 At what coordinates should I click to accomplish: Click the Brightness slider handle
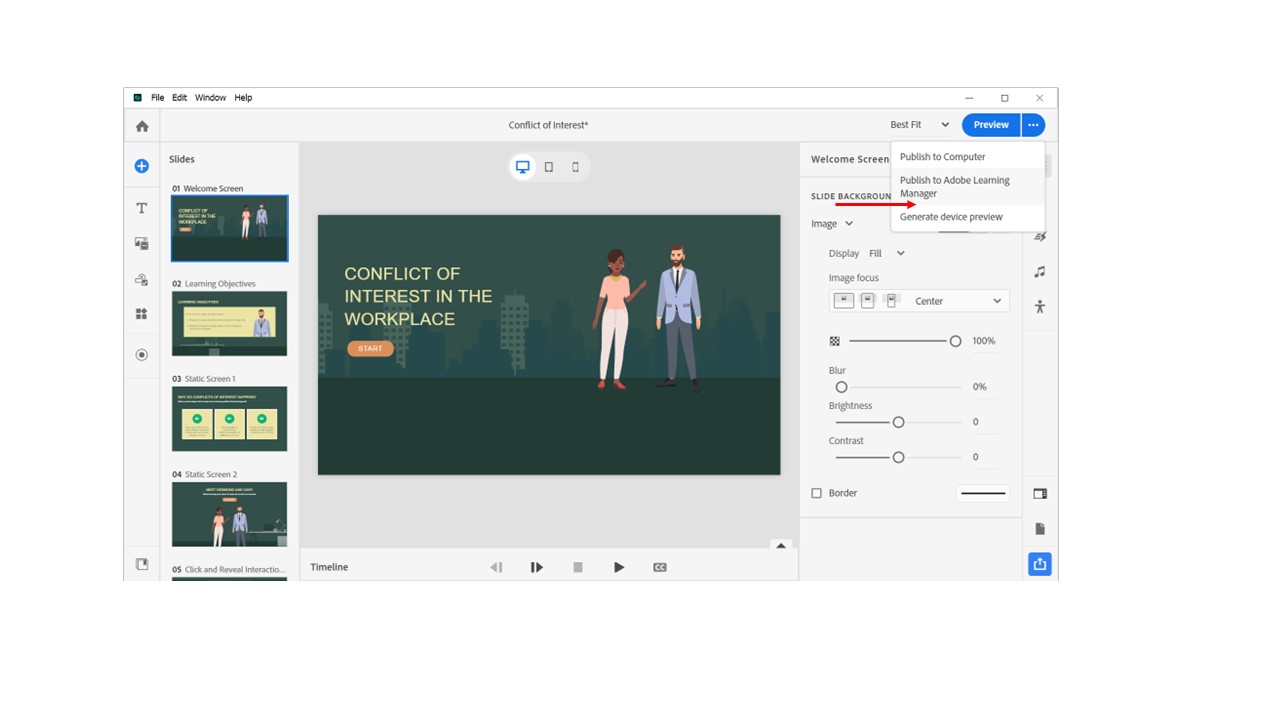pyautogui.click(x=898, y=422)
